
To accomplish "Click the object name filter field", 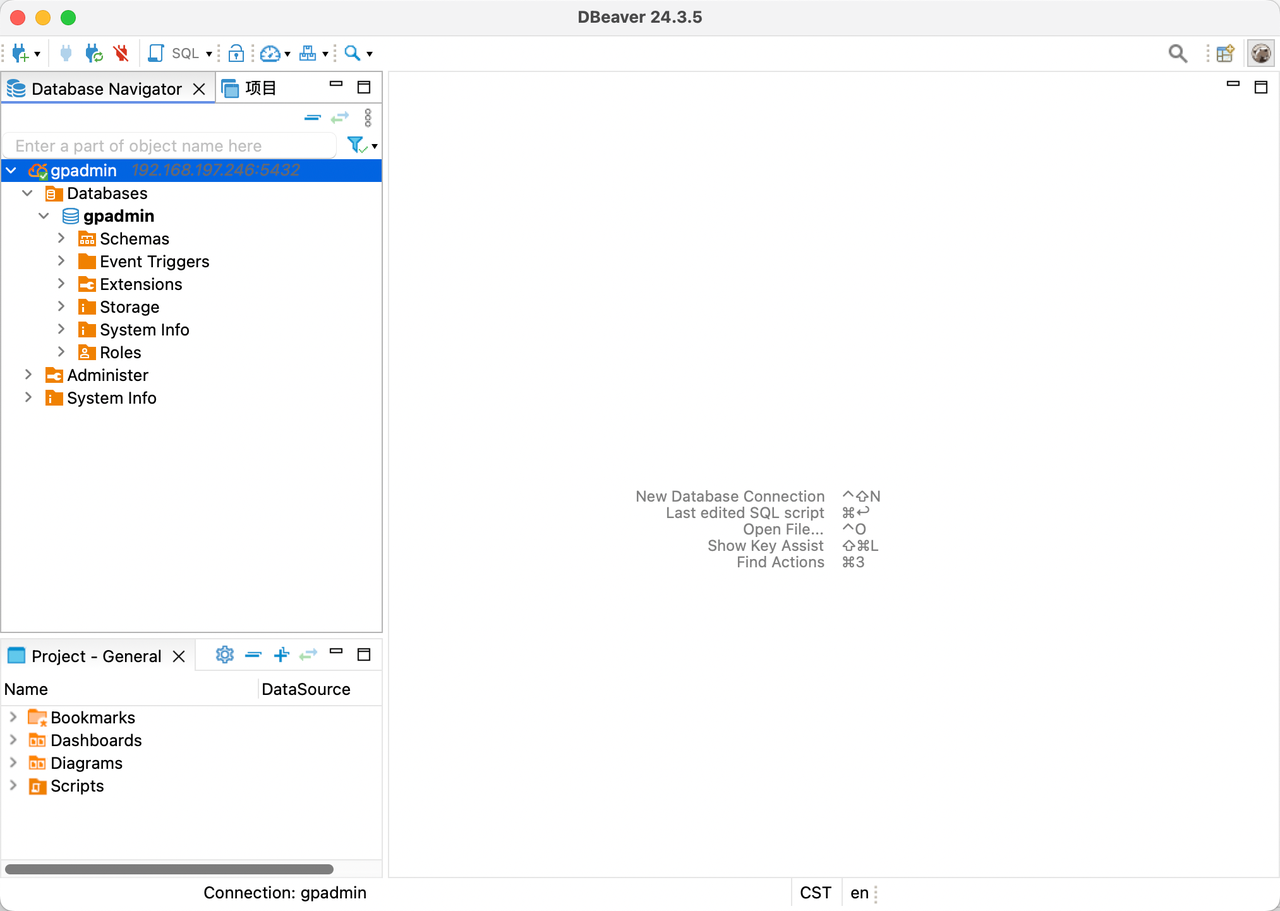I will (170, 146).
